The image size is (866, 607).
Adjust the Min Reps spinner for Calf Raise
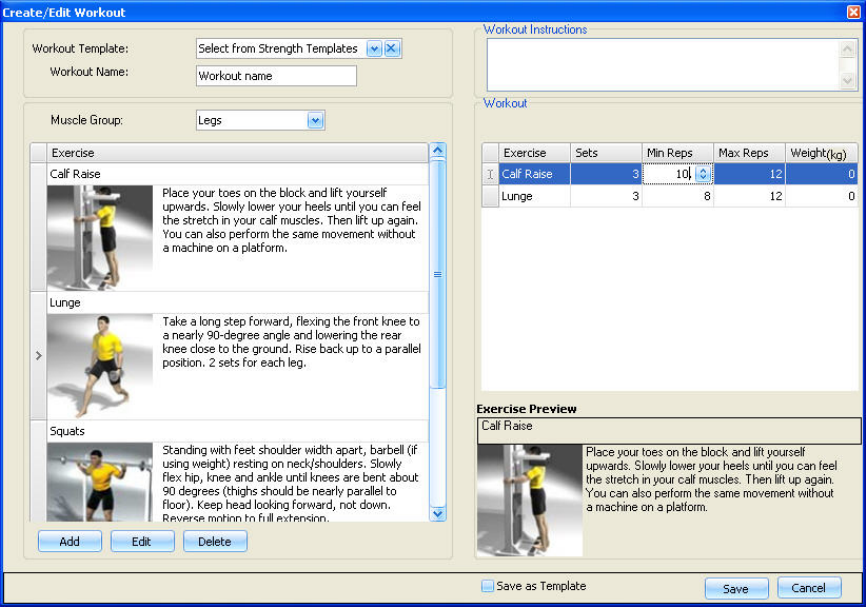coord(703,174)
